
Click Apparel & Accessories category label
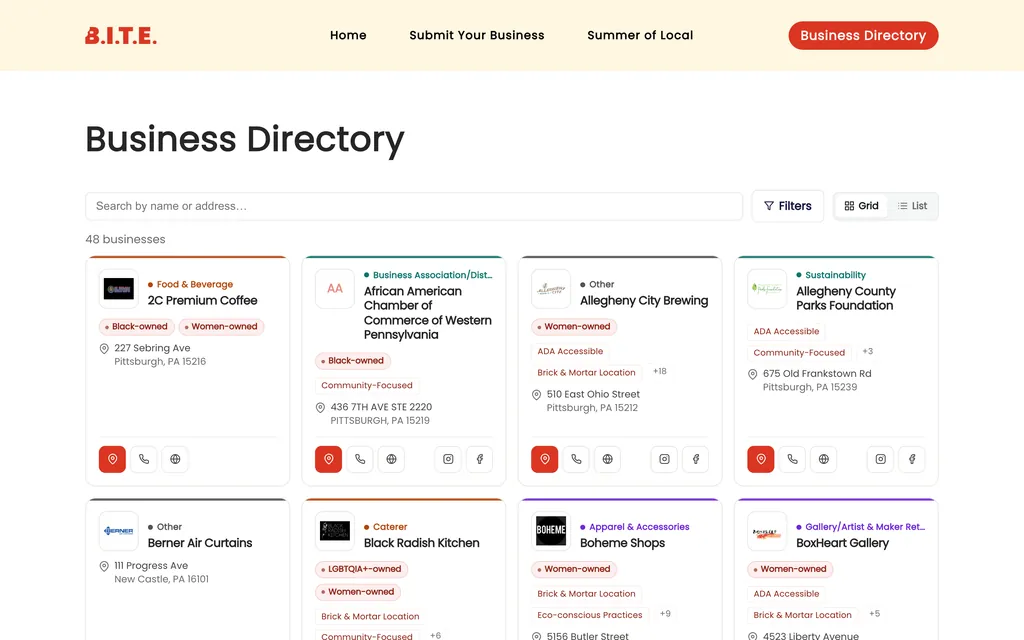pyautogui.click(x=639, y=527)
